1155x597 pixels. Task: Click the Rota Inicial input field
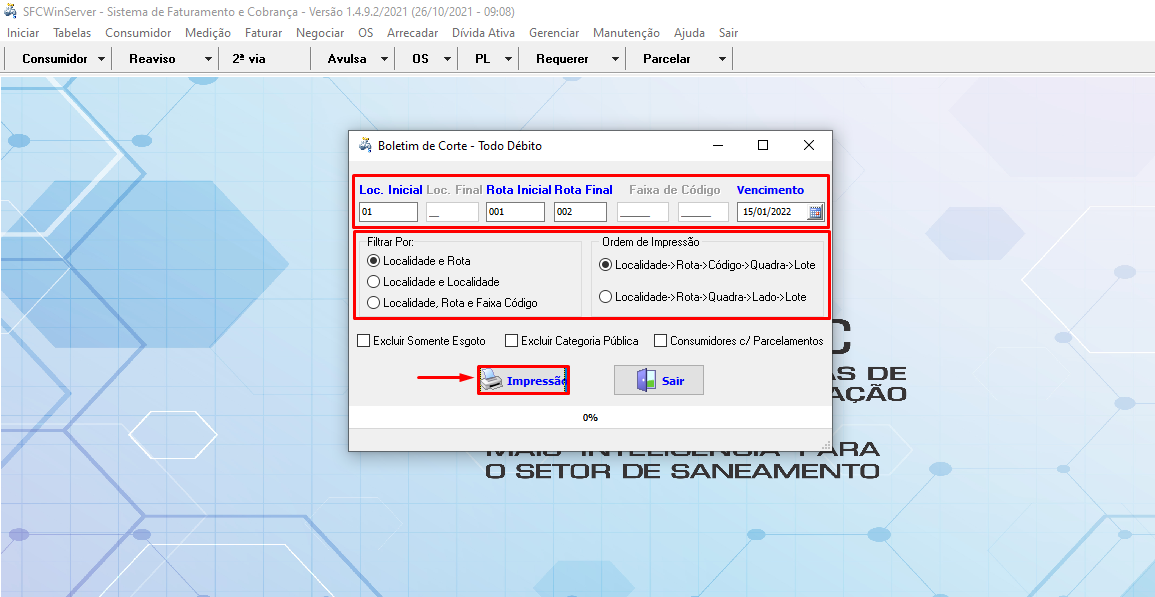515,212
